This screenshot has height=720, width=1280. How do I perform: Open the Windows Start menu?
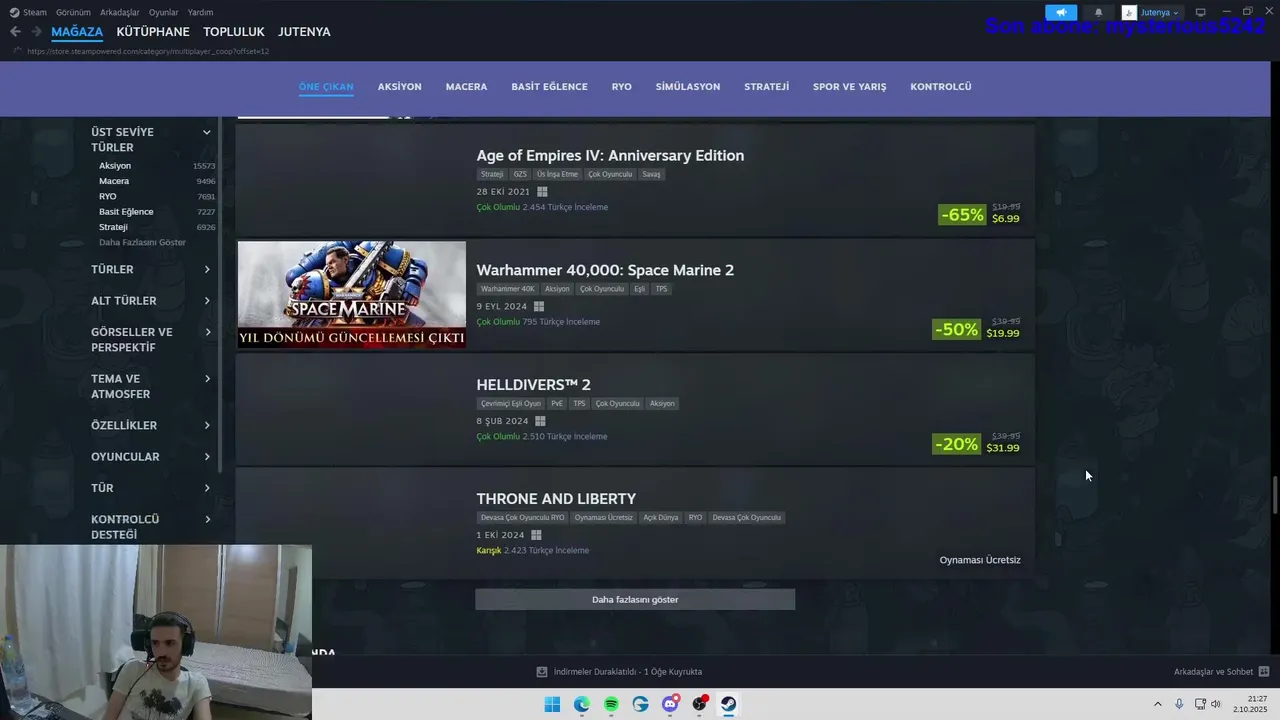click(x=552, y=704)
